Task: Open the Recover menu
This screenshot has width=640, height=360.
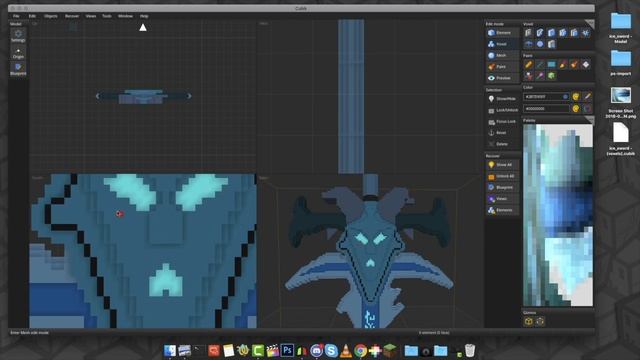Action: tap(72, 16)
